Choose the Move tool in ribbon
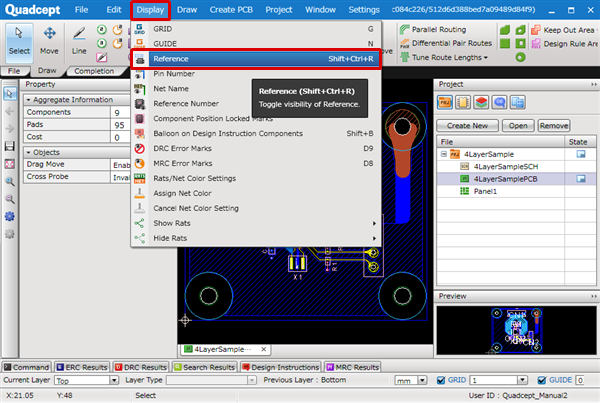 point(49,41)
